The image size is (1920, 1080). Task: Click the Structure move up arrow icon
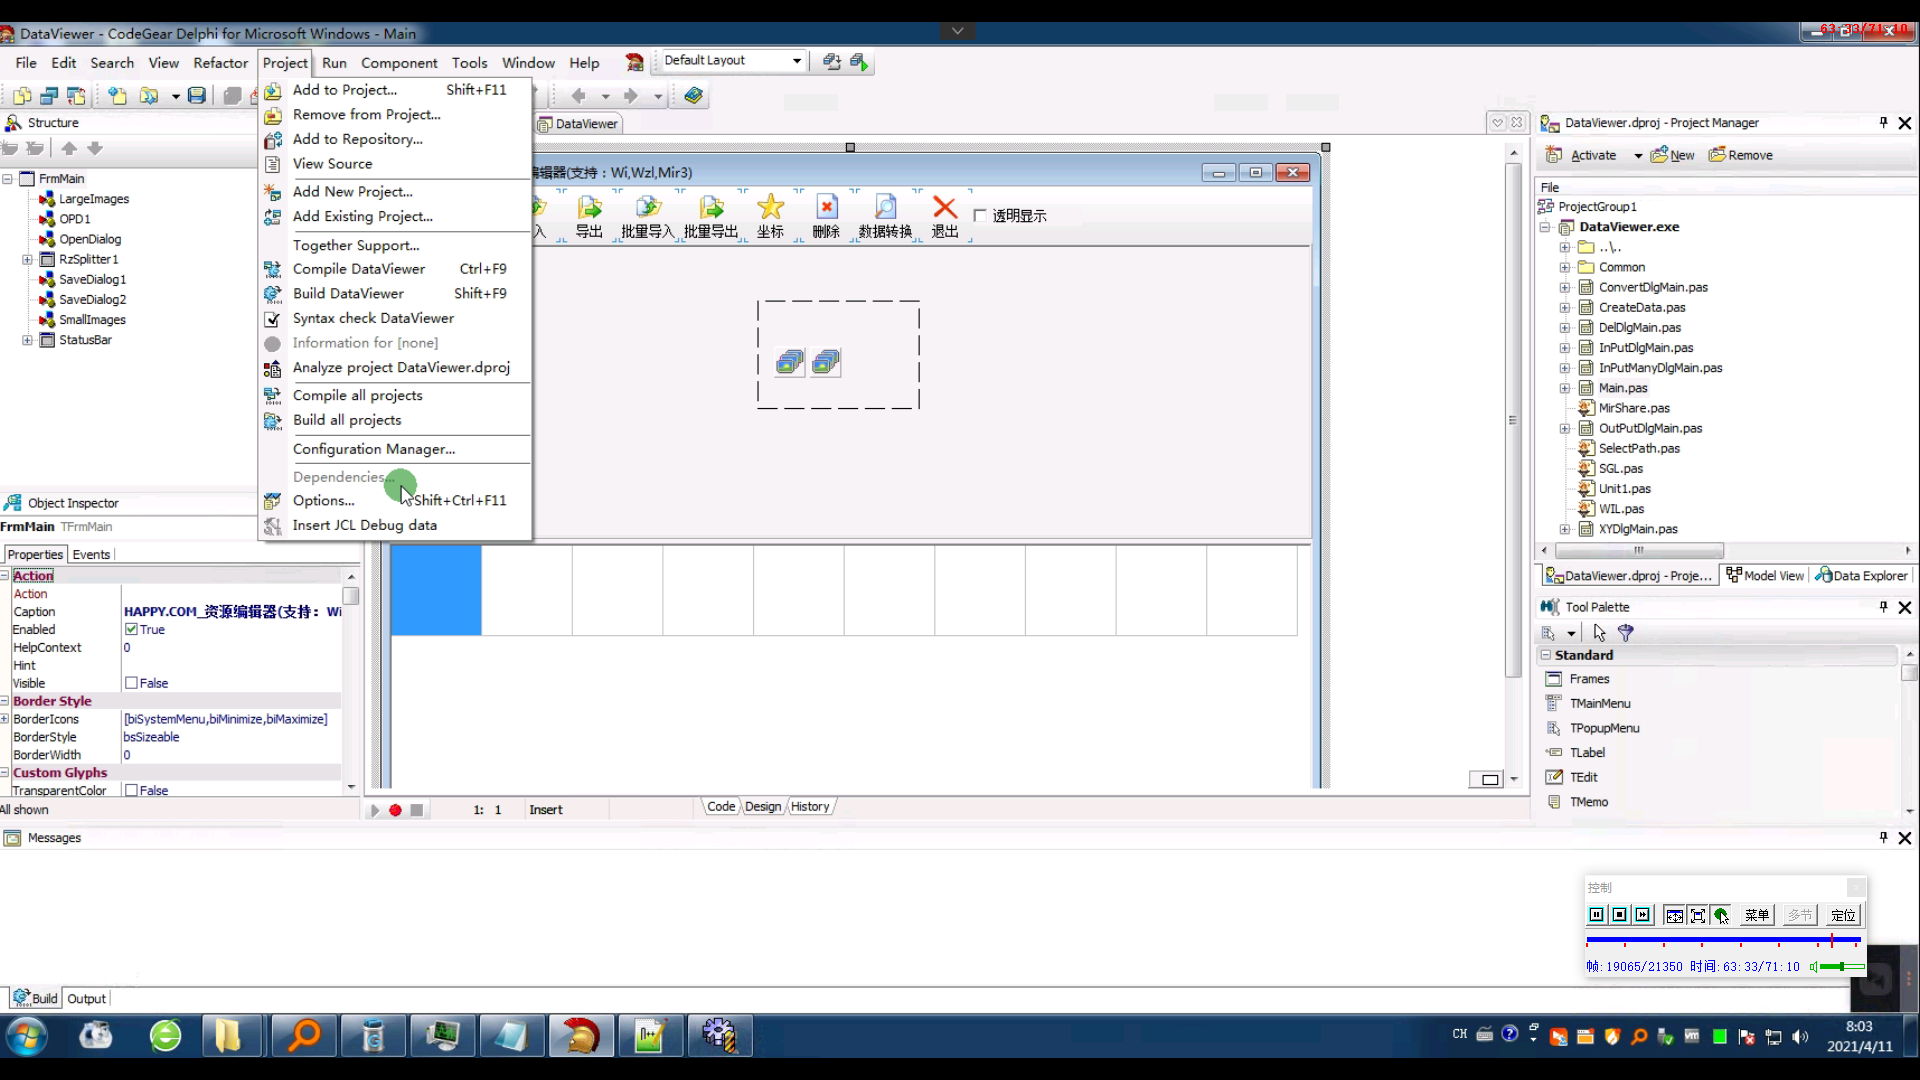pyautogui.click(x=69, y=149)
